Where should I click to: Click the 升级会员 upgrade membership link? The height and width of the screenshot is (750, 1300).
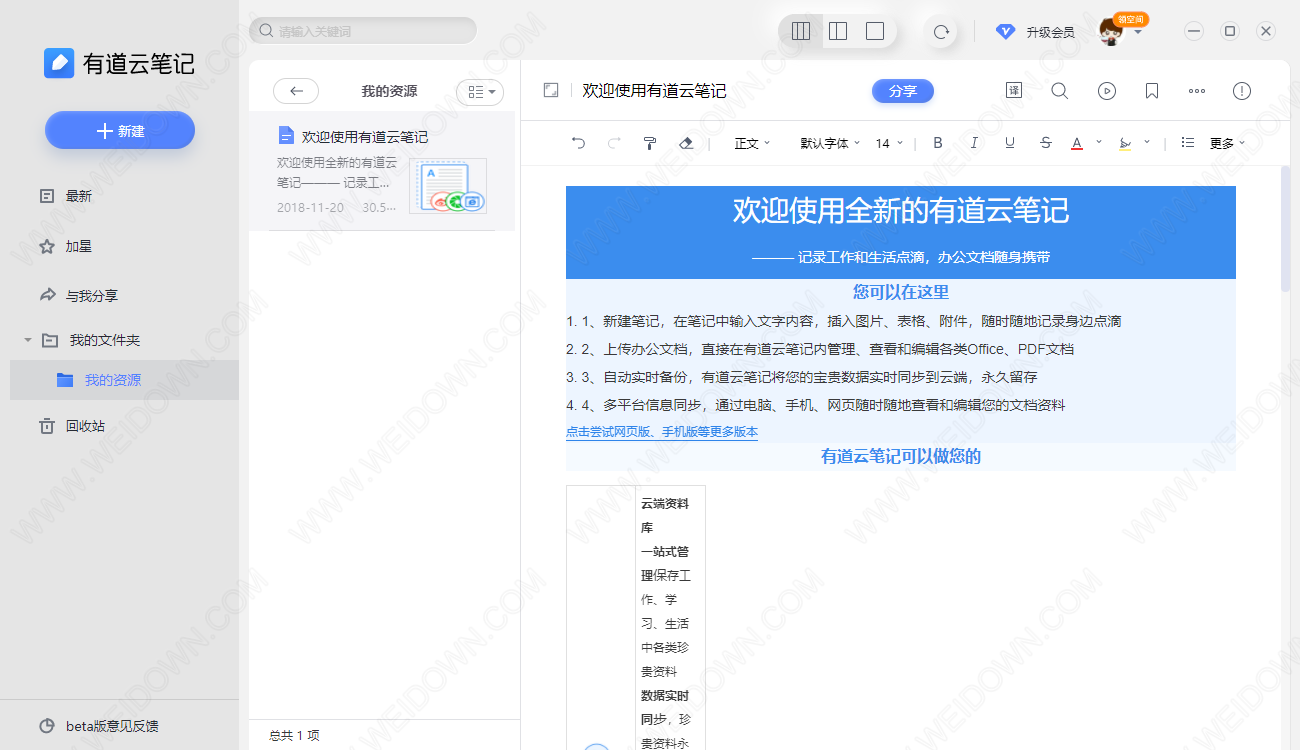(1050, 32)
